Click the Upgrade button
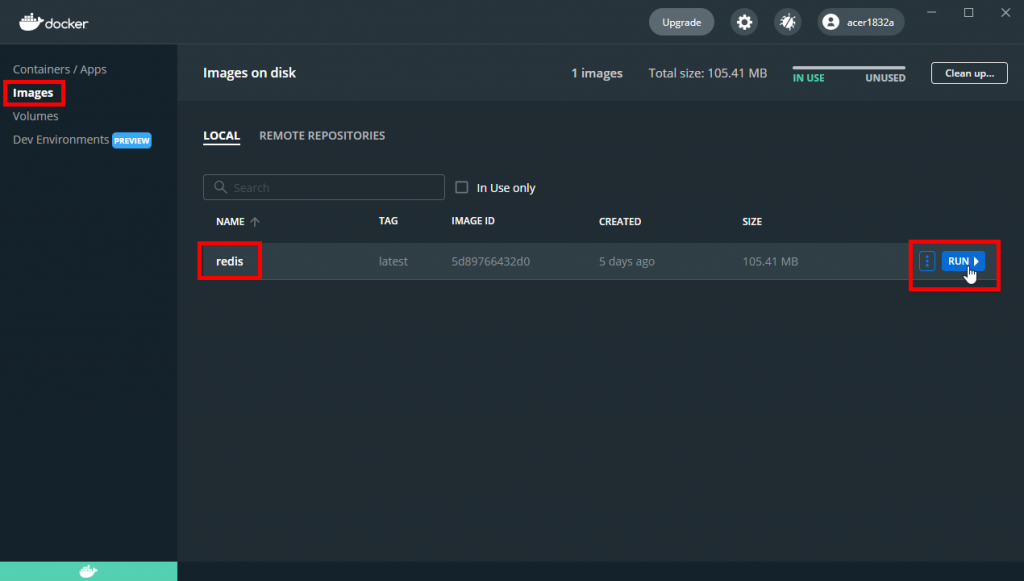The width and height of the screenshot is (1024, 581). click(681, 22)
